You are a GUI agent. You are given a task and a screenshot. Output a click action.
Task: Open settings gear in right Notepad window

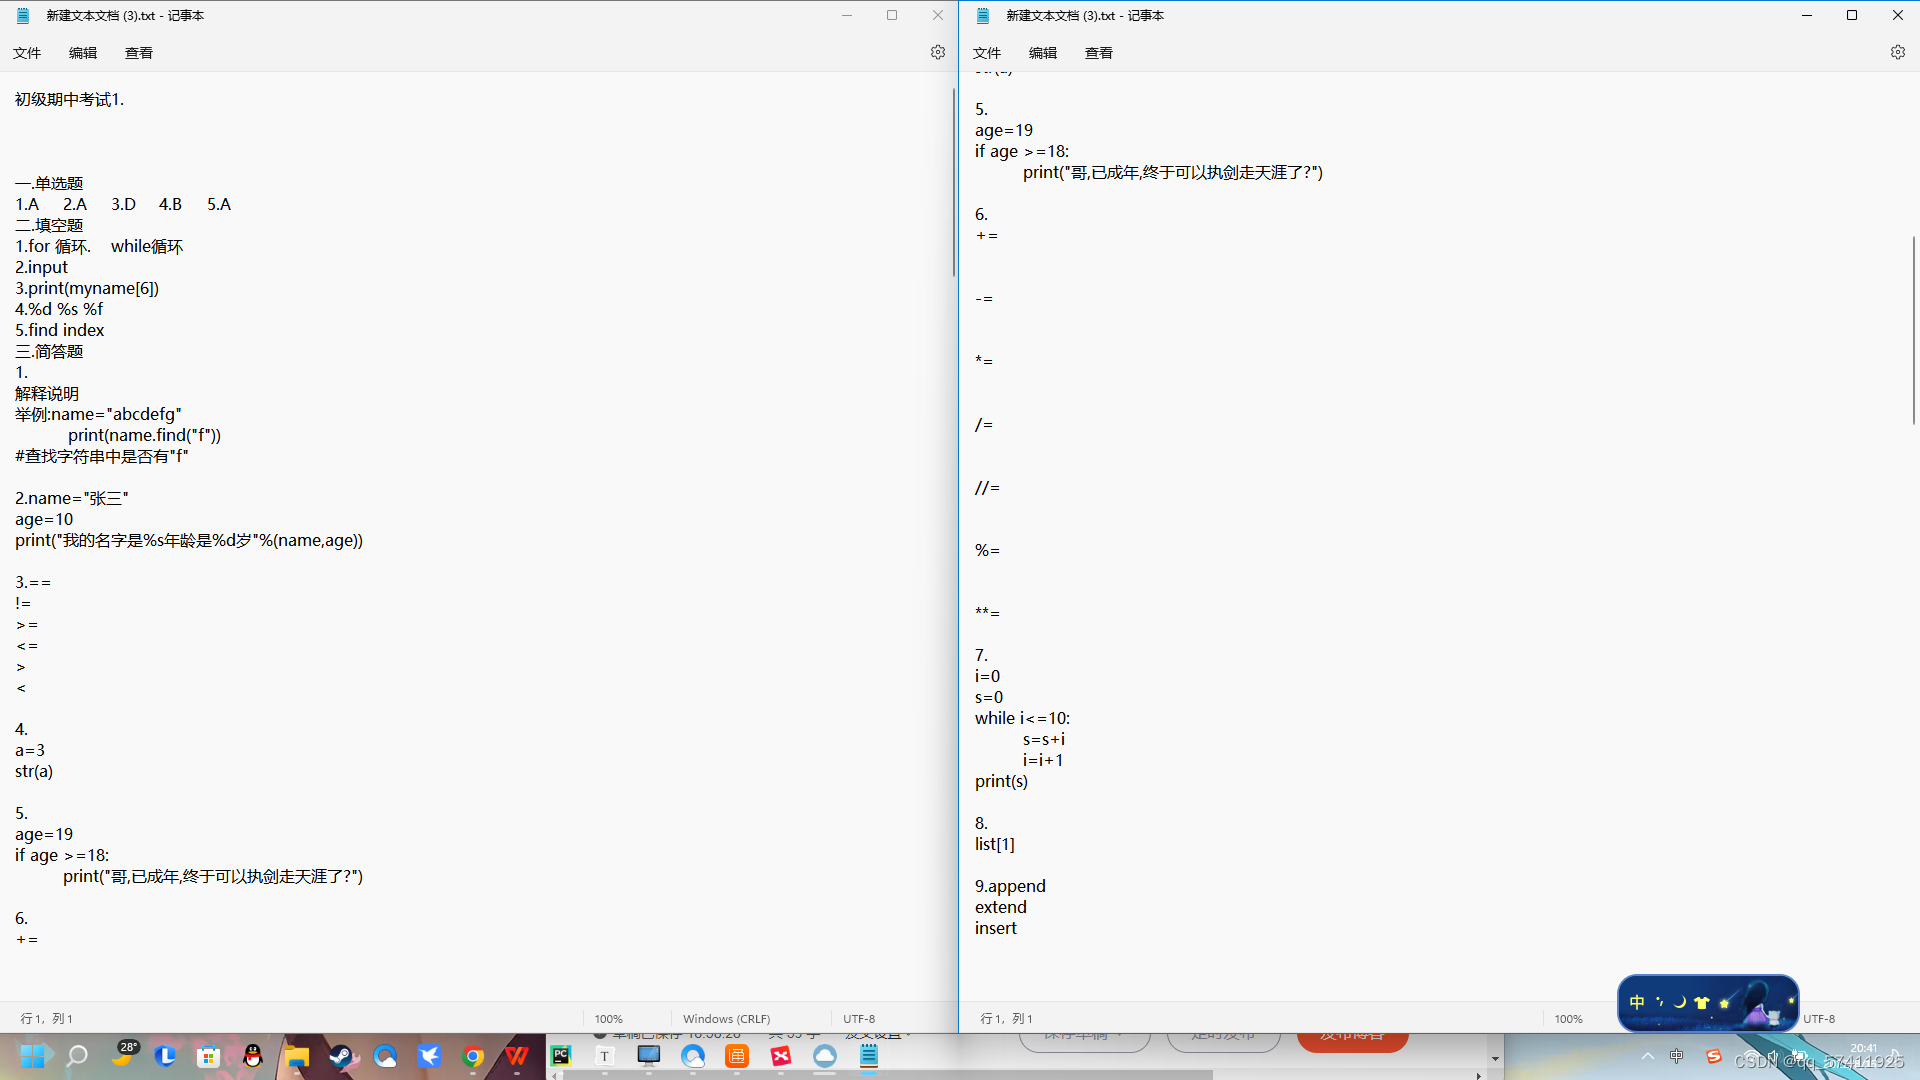[x=1897, y=52]
